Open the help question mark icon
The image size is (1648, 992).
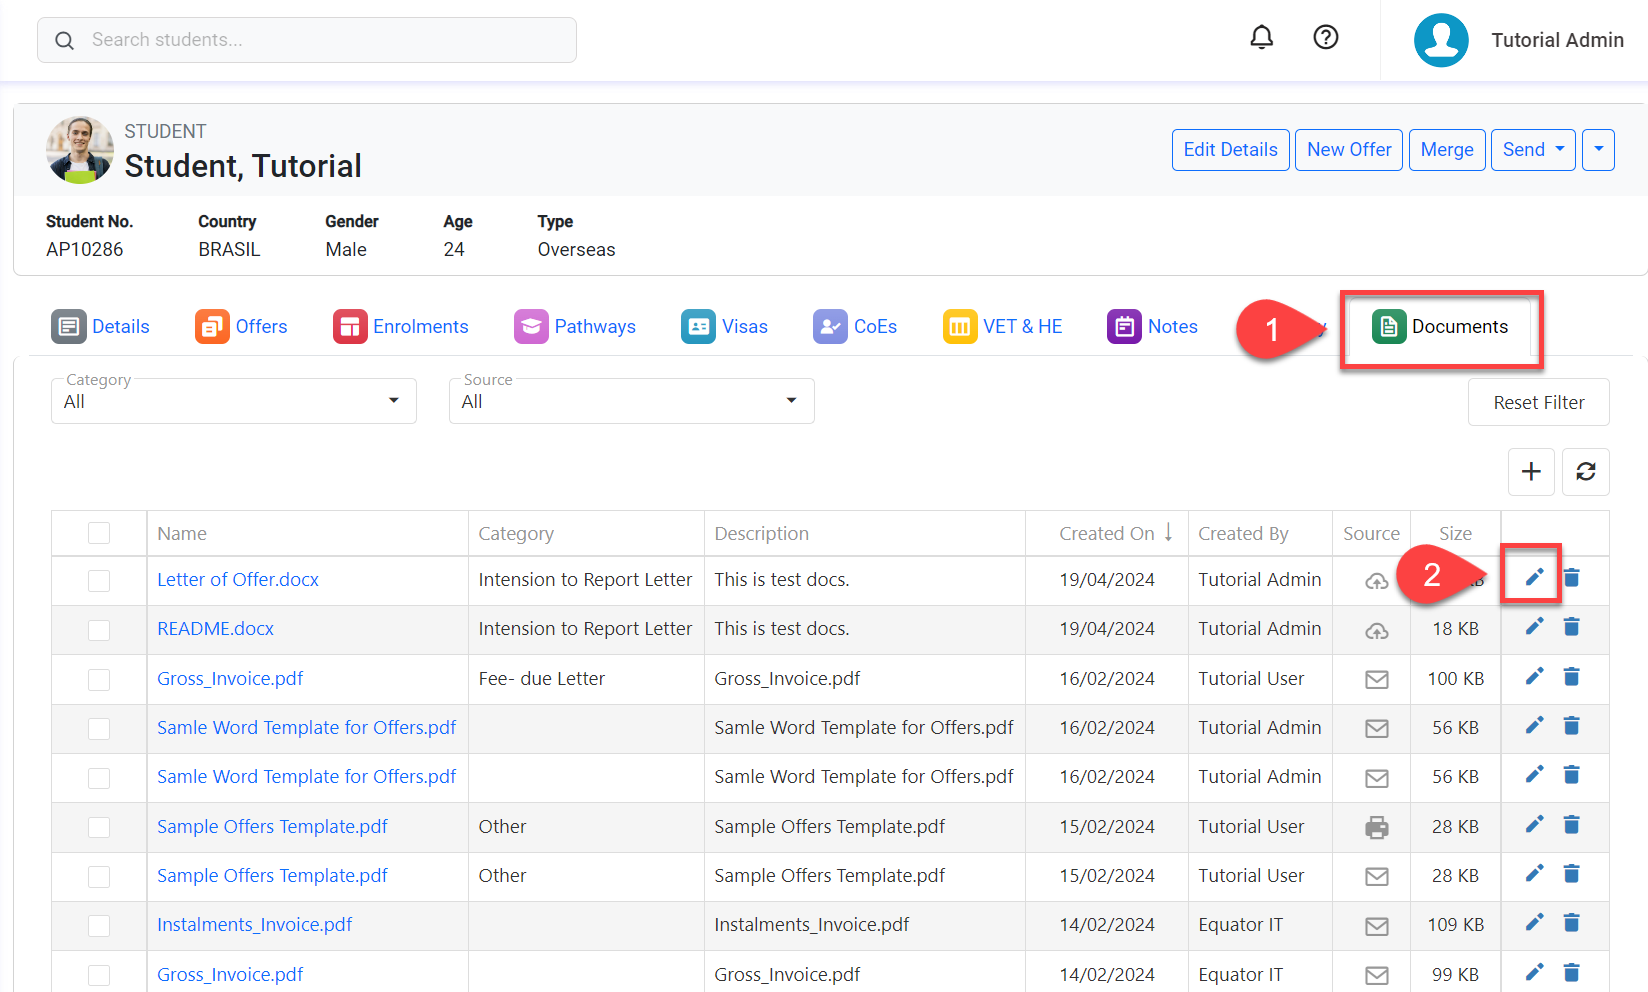click(1325, 38)
